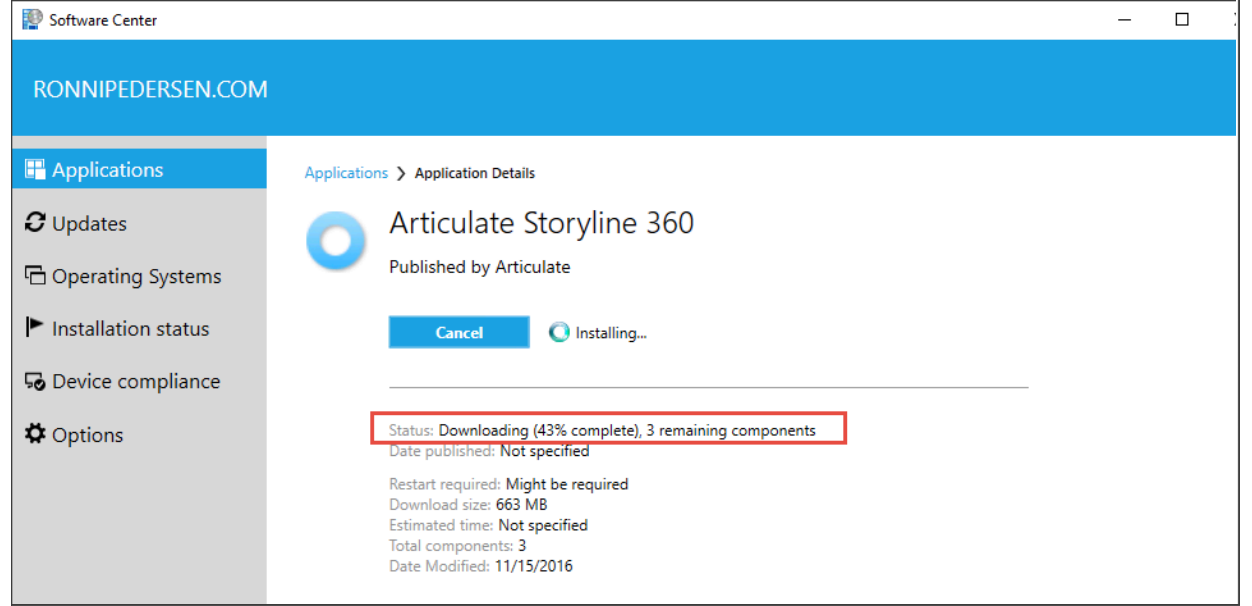This screenshot has height=606, width=1252.
Task: Maximize the Software Center window
Action: click(x=1182, y=19)
